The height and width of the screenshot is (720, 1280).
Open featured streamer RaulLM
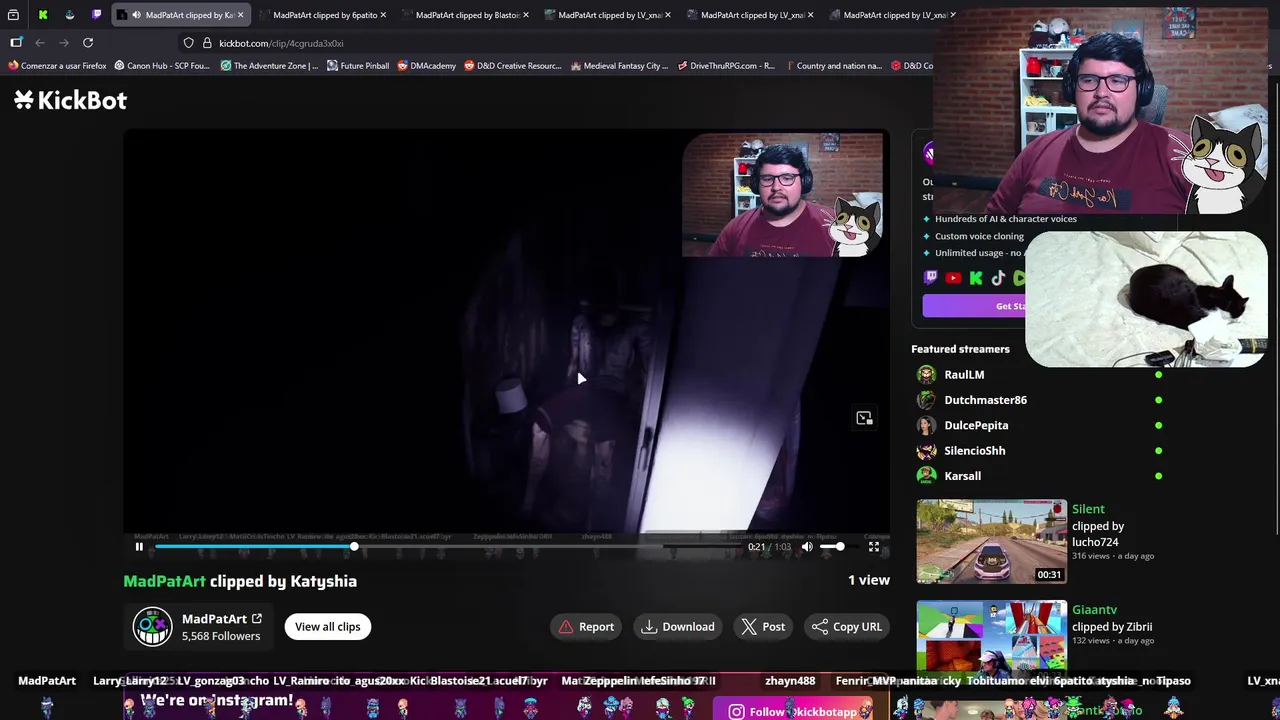(964, 375)
